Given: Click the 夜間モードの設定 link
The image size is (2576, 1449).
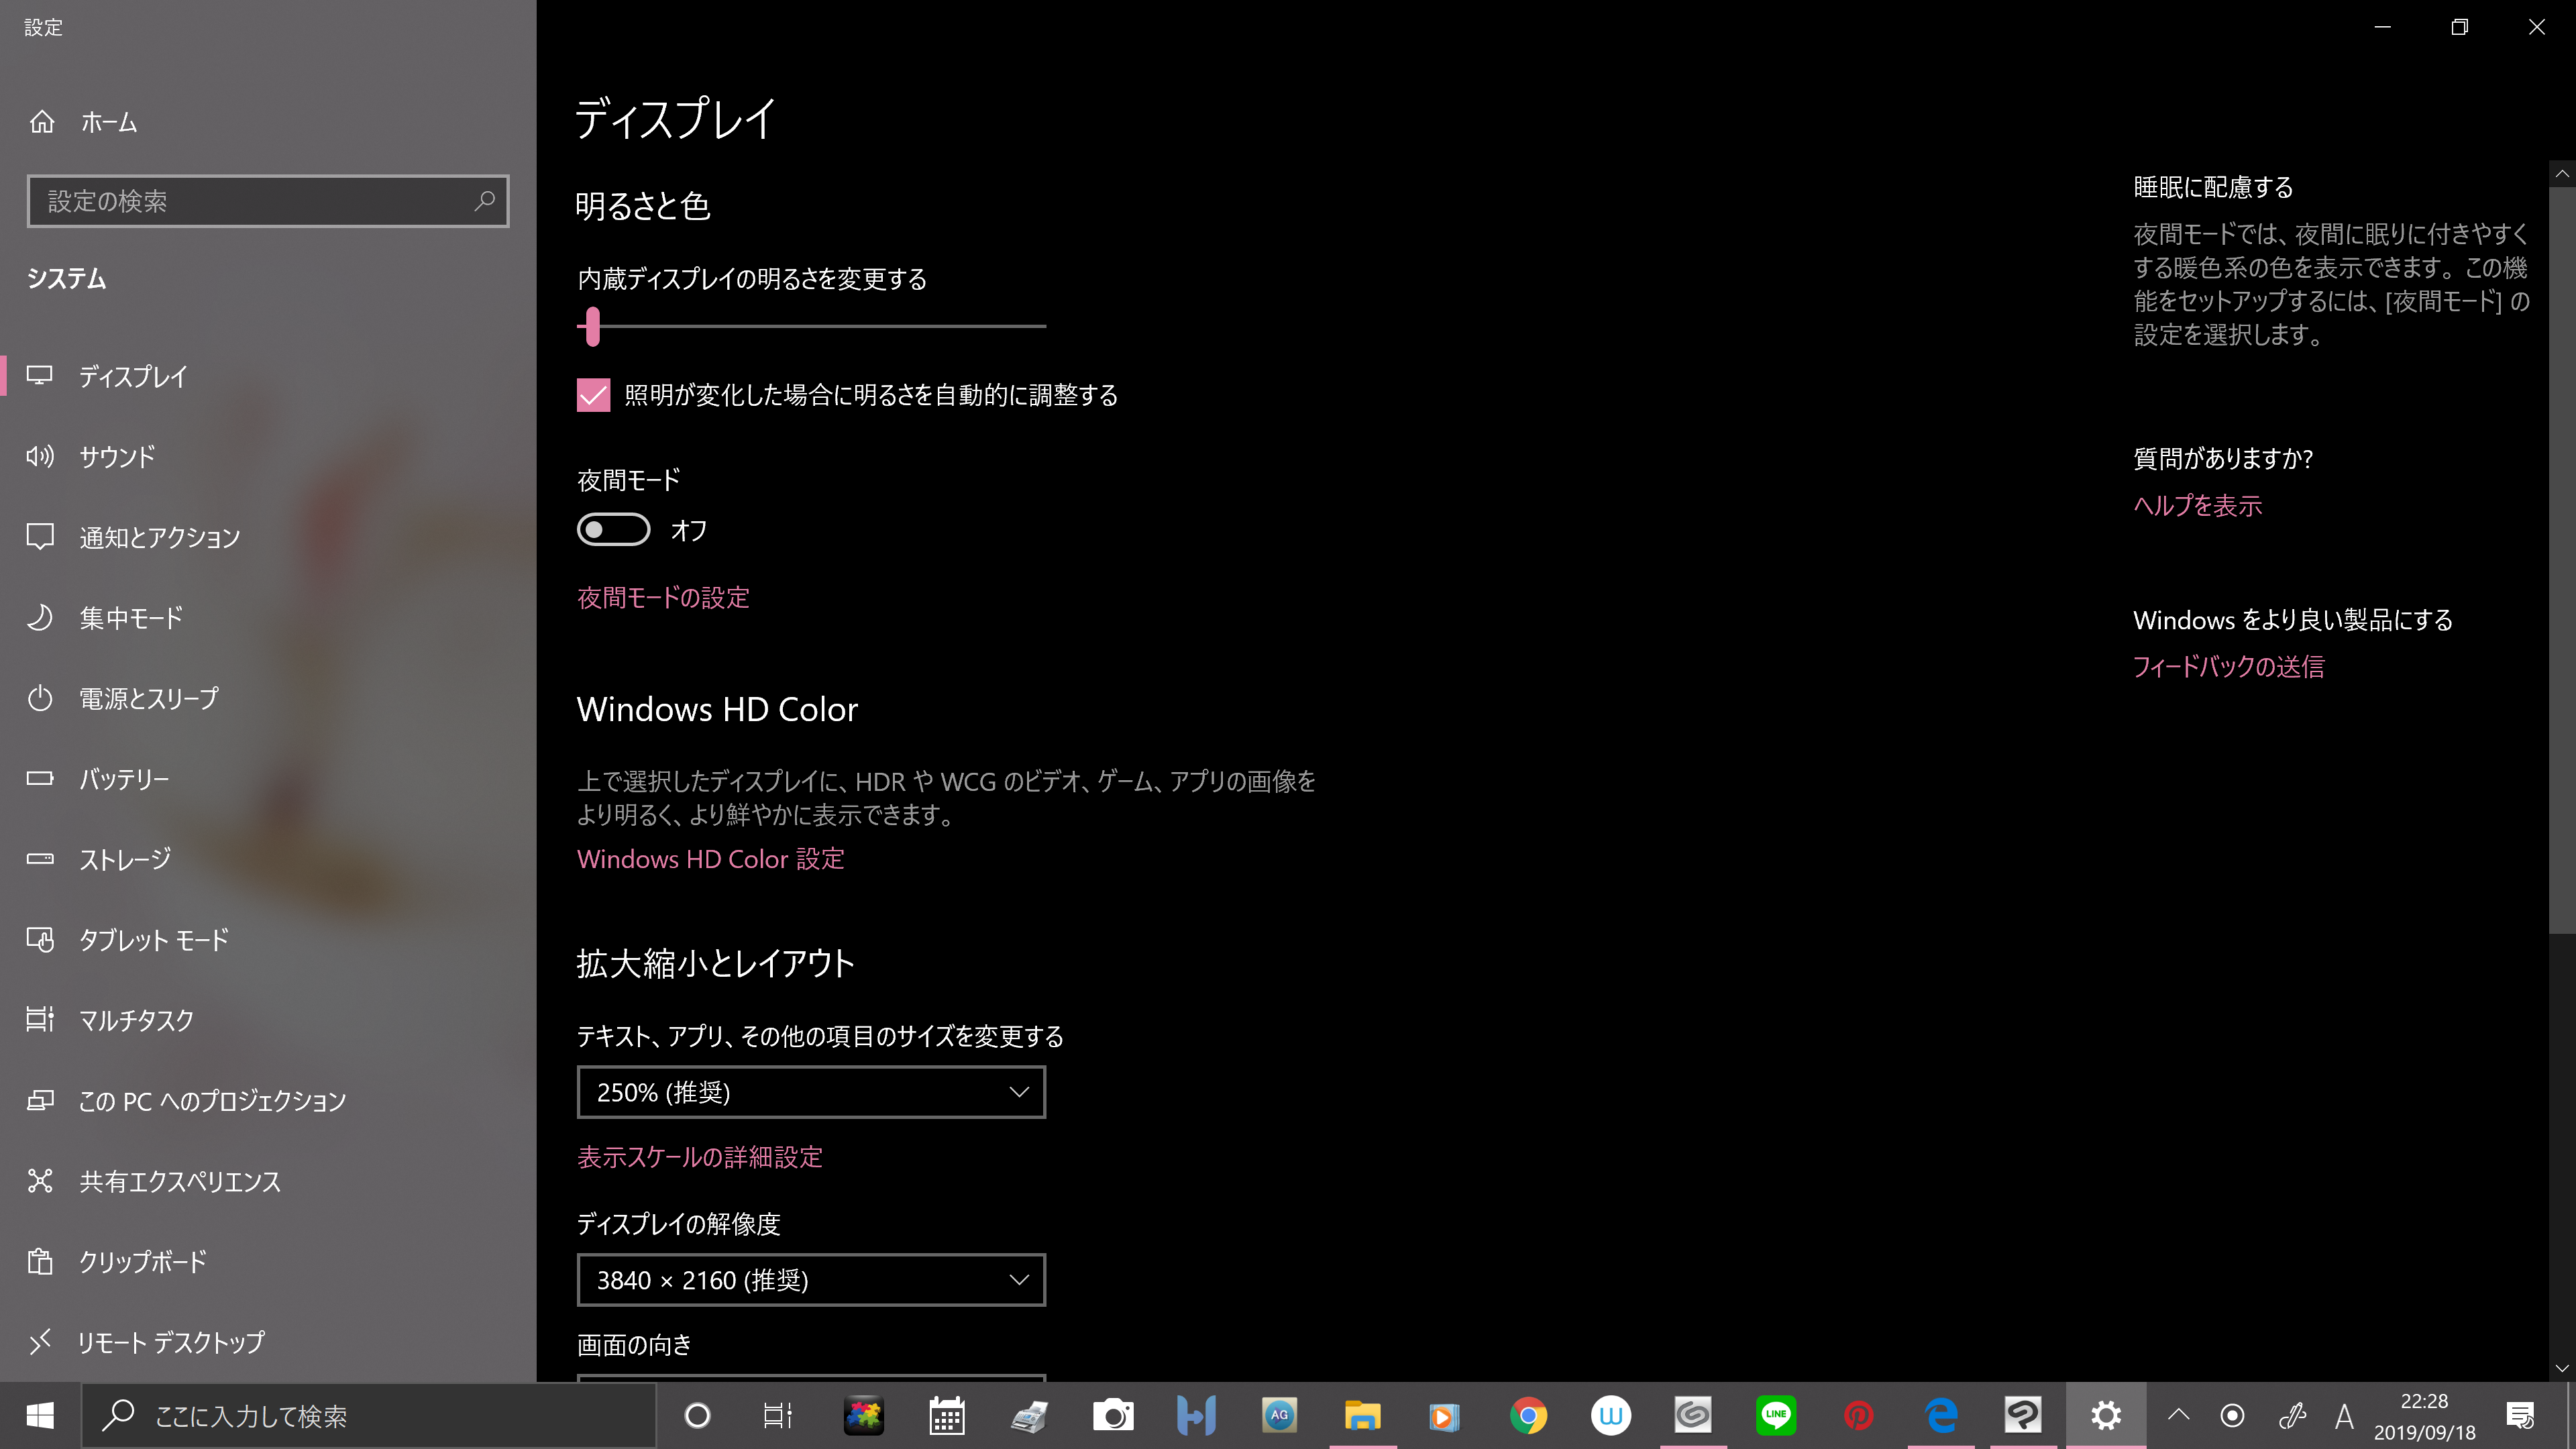Looking at the screenshot, I should (663, 598).
